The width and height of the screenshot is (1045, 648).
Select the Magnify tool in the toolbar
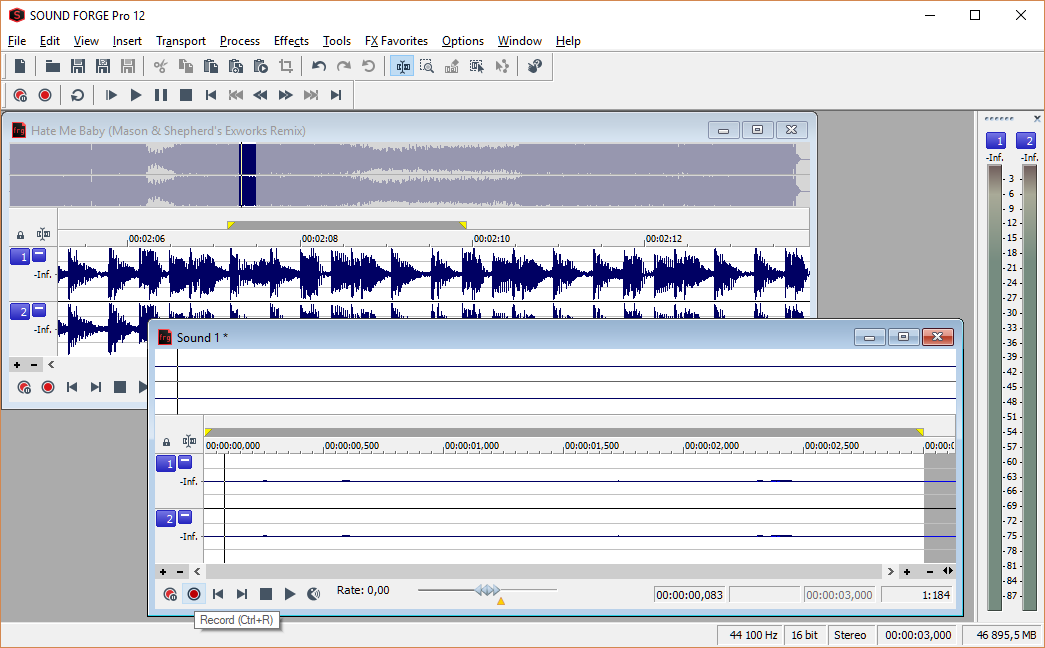(x=427, y=66)
